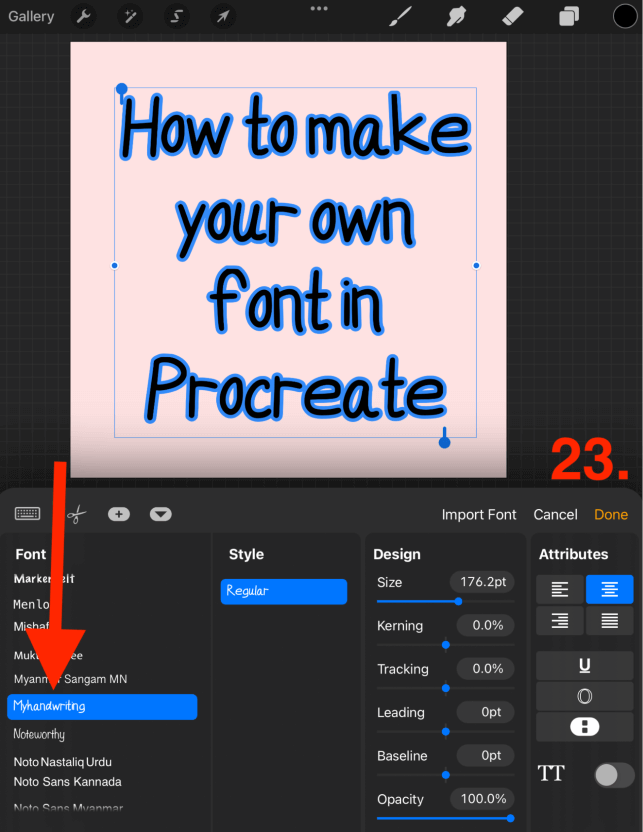The image size is (643, 832).
Task: Toggle outline text attribute
Action: pyautogui.click(x=585, y=696)
